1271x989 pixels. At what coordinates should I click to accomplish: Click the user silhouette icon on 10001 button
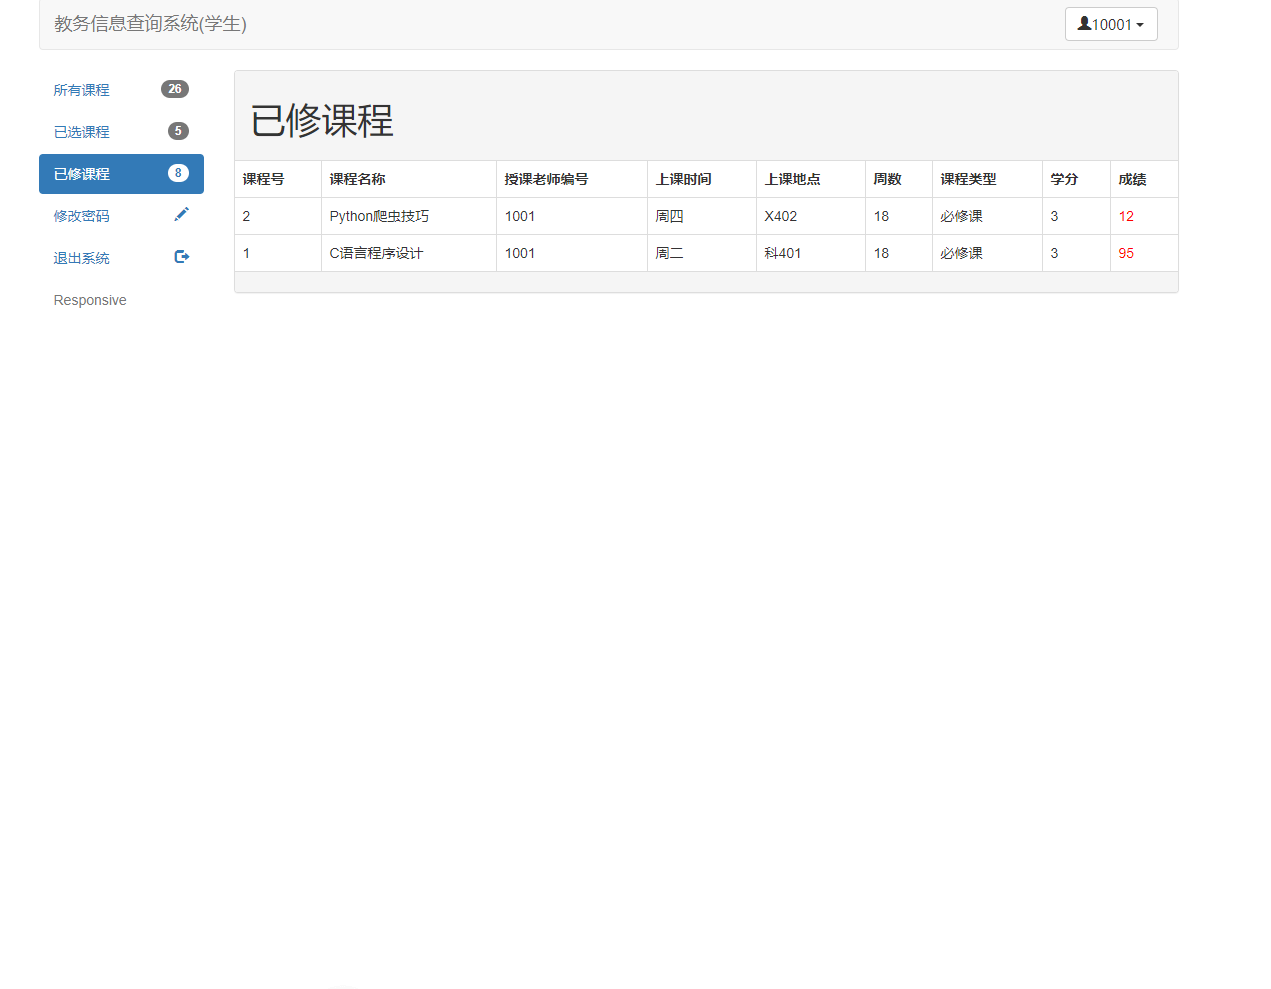pos(1083,23)
